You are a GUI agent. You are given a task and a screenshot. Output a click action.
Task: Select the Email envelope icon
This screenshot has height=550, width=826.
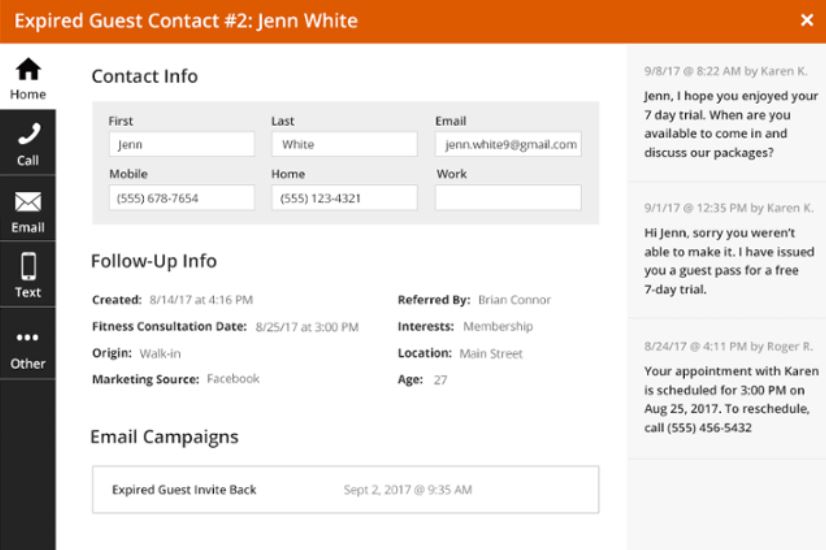[x=28, y=202]
